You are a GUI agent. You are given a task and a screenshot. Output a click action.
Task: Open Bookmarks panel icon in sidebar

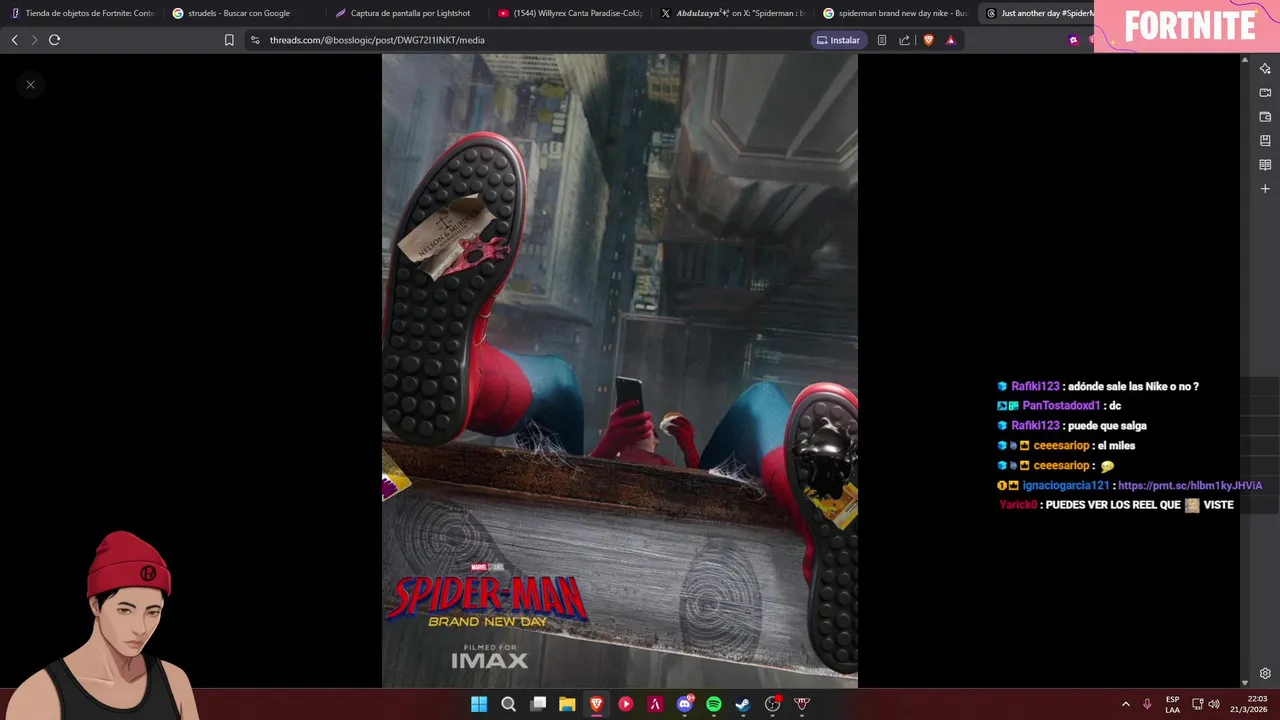click(1265, 141)
